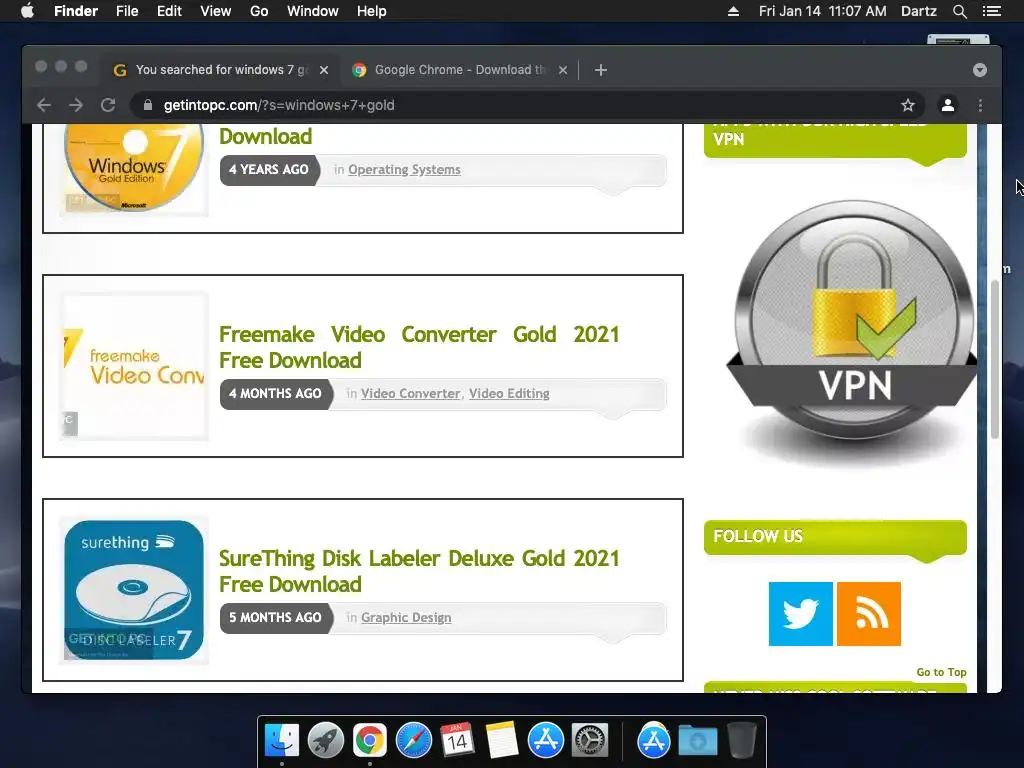The height and width of the screenshot is (768, 1024).
Task: Open the Window menu
Action: [313, 11]
